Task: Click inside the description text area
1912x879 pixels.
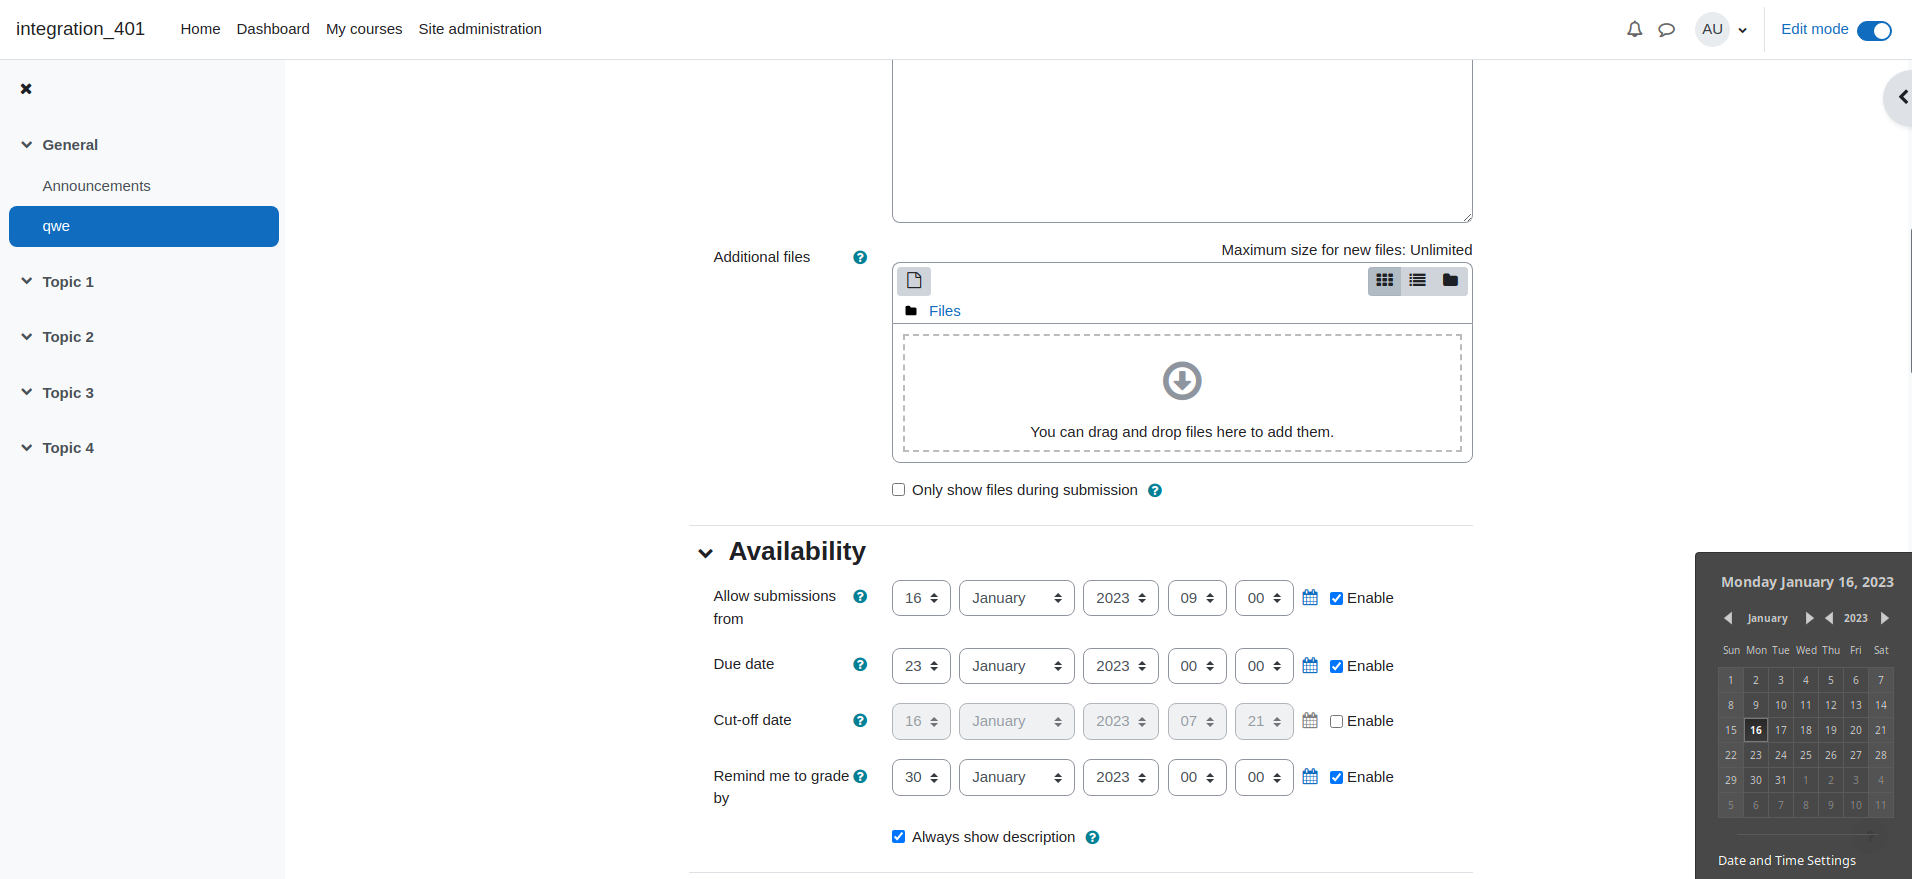Action: pyautogui.click(x=1182, y=141)
